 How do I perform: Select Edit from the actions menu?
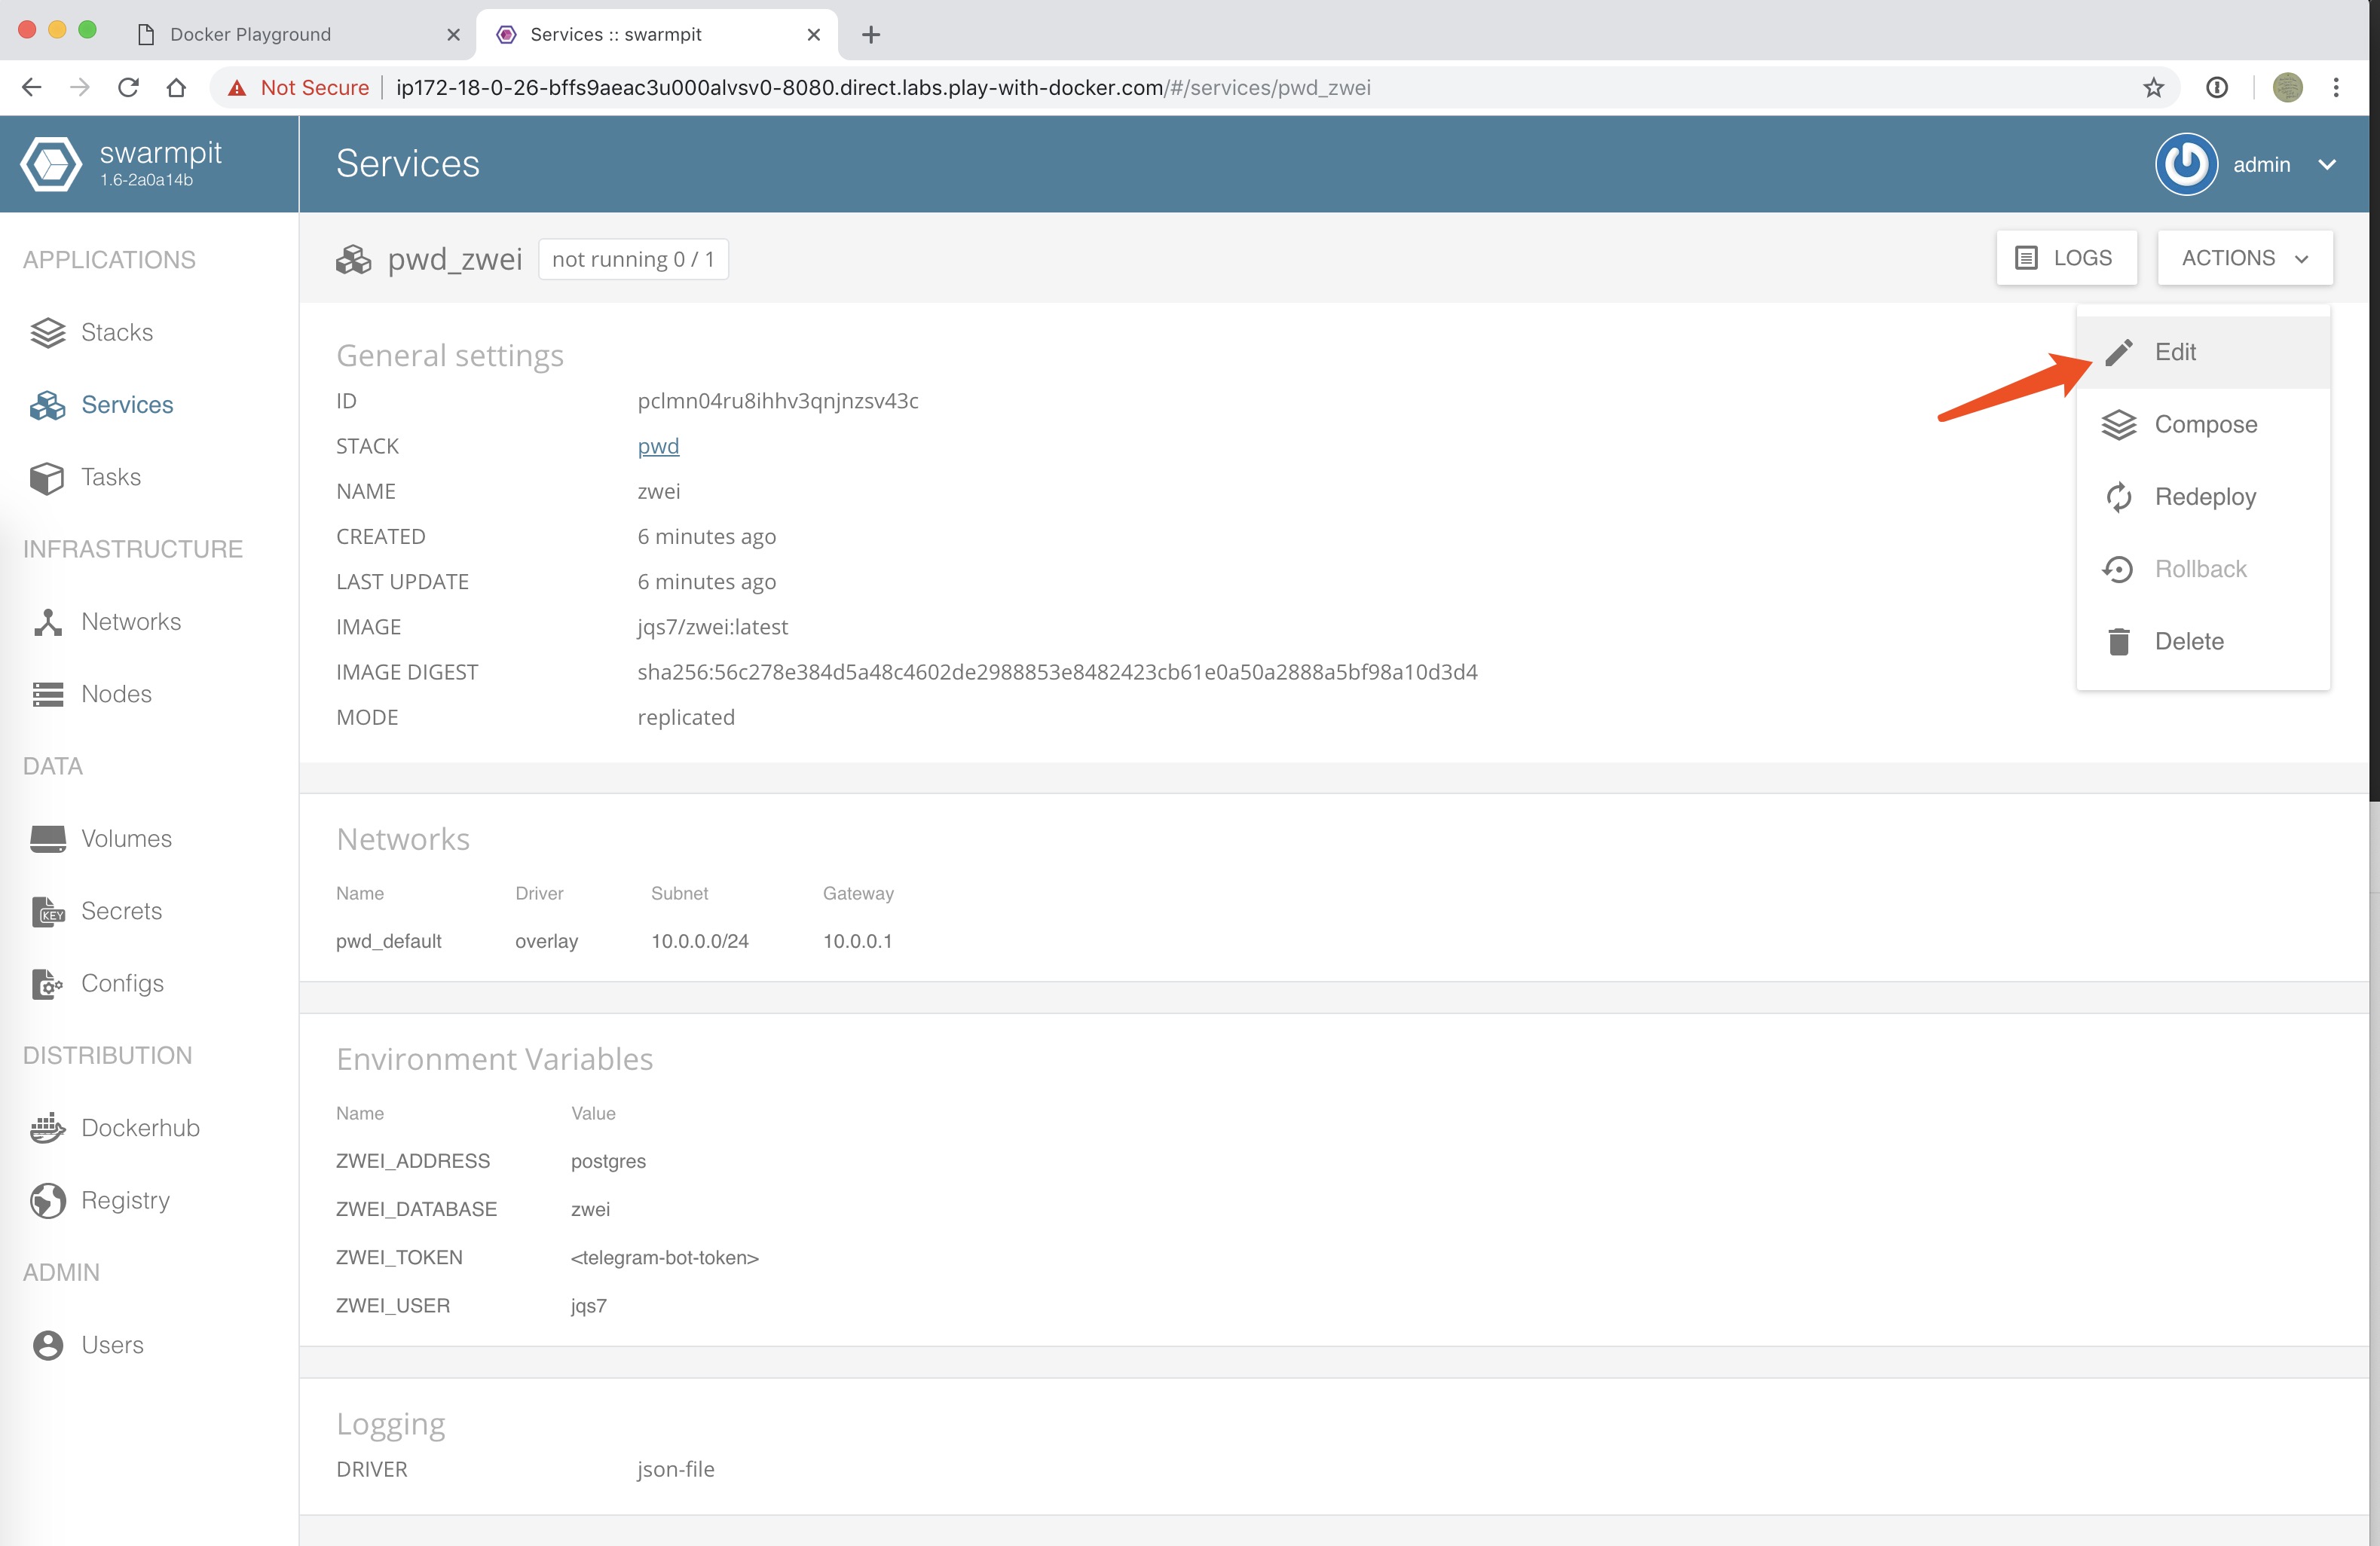click(x=2174, y=352)
